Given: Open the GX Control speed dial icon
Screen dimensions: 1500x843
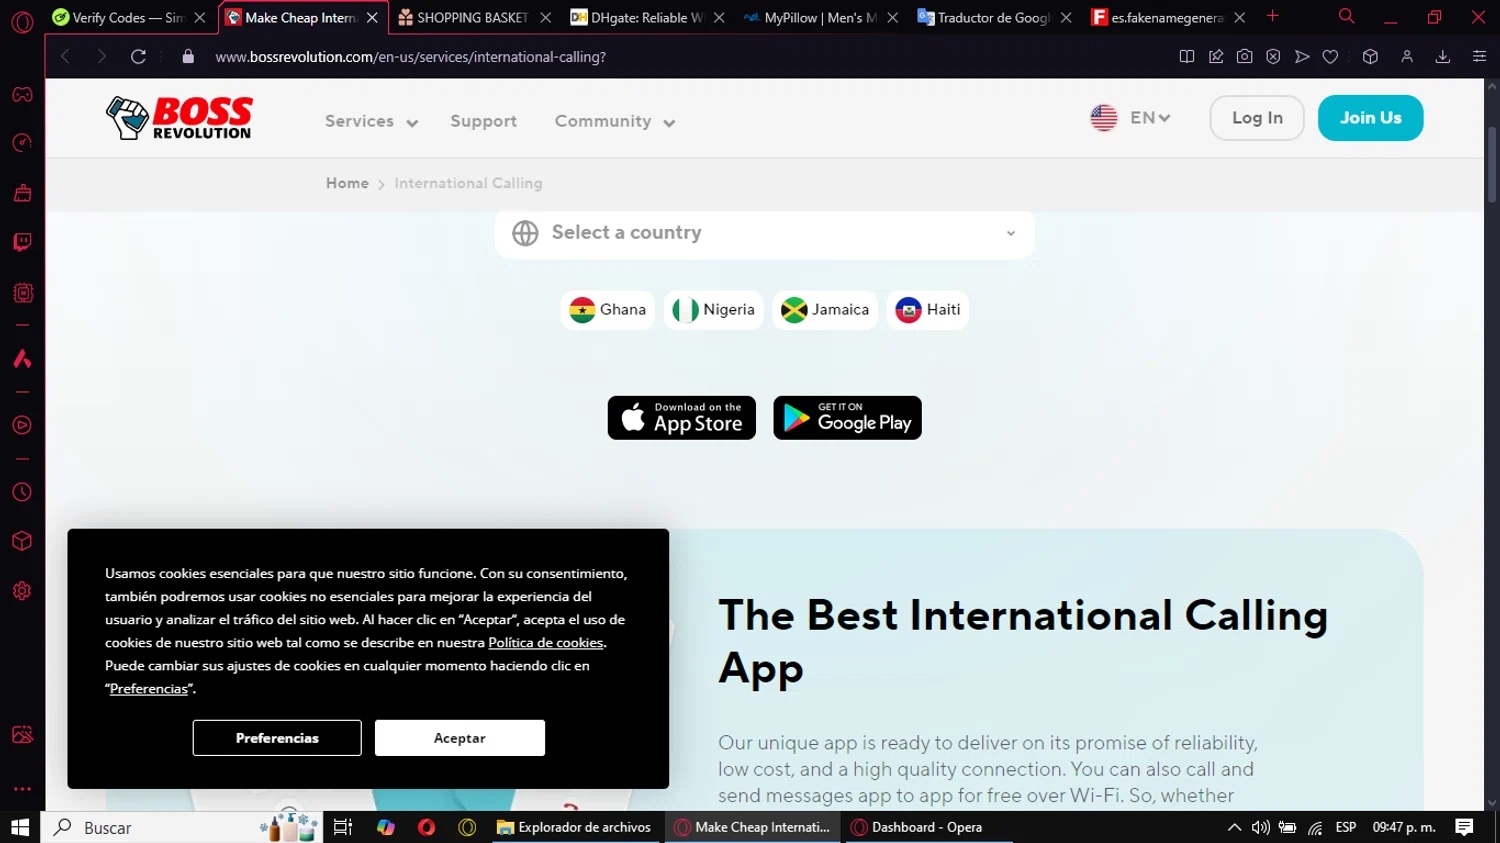Looking at the screenshot, I should (22, 143).
